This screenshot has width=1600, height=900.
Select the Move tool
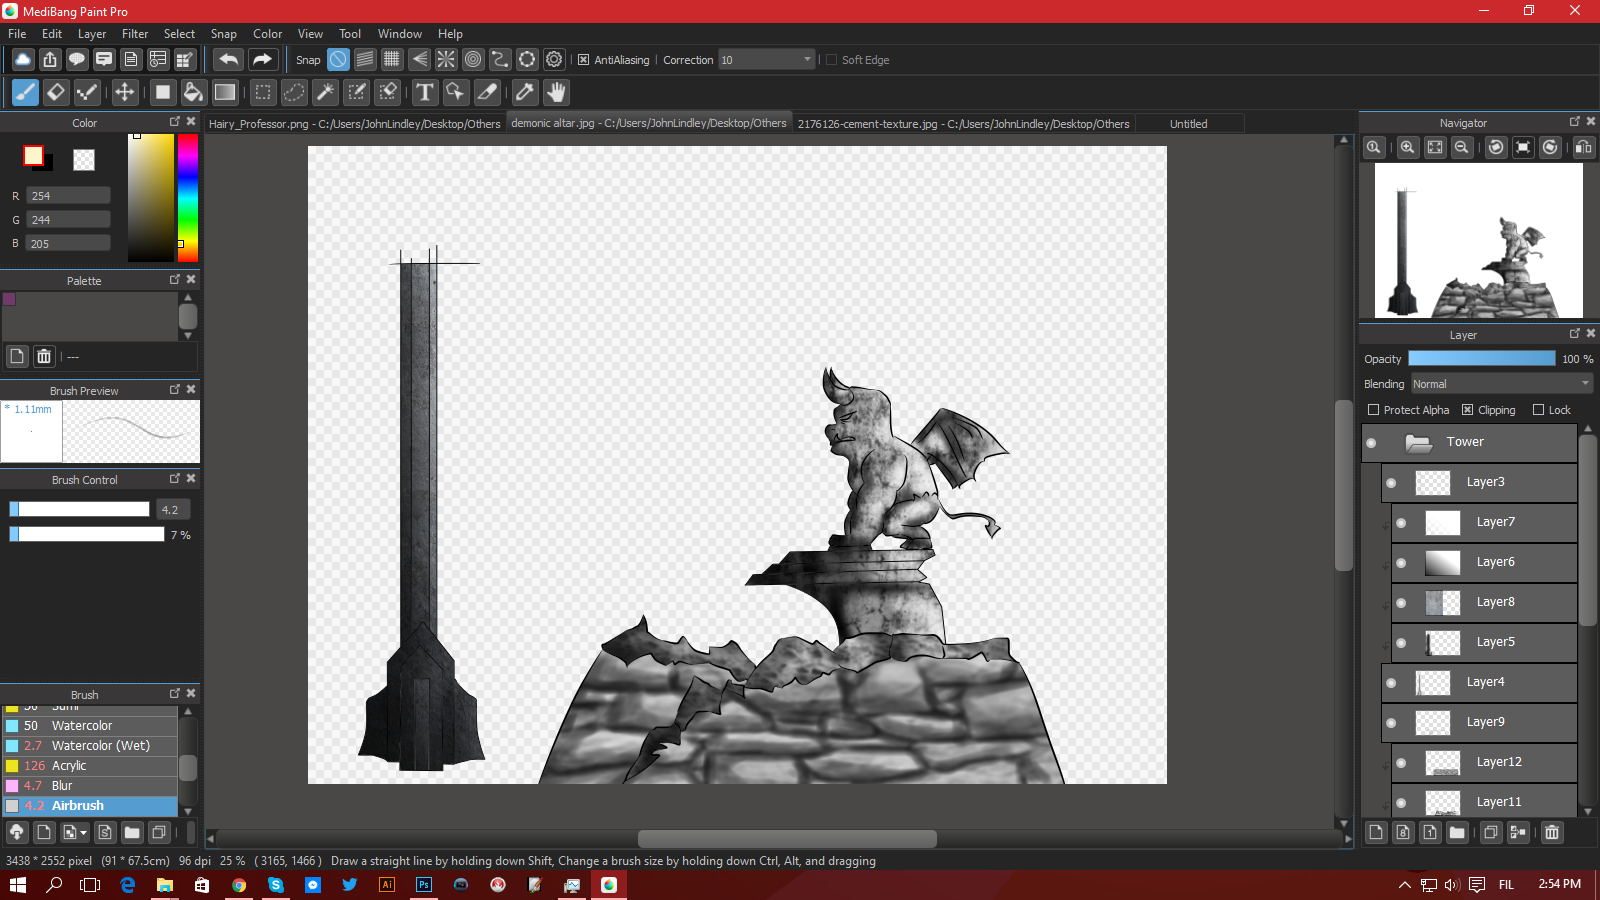[124, 93]
